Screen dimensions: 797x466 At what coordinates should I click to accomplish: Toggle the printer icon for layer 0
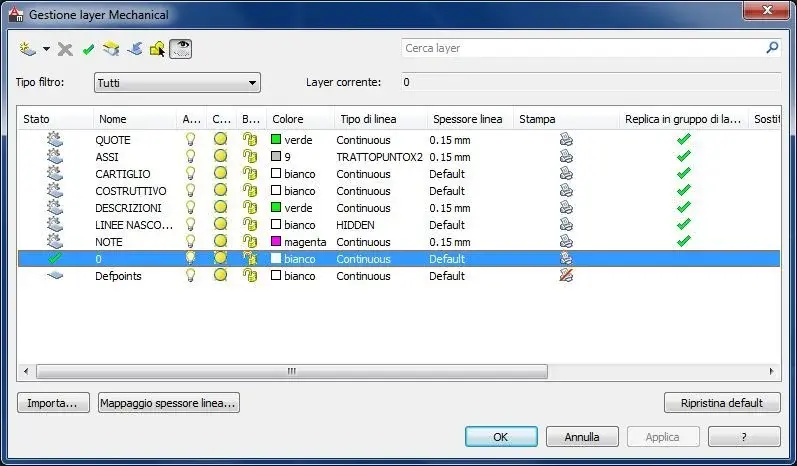point(566,258)
